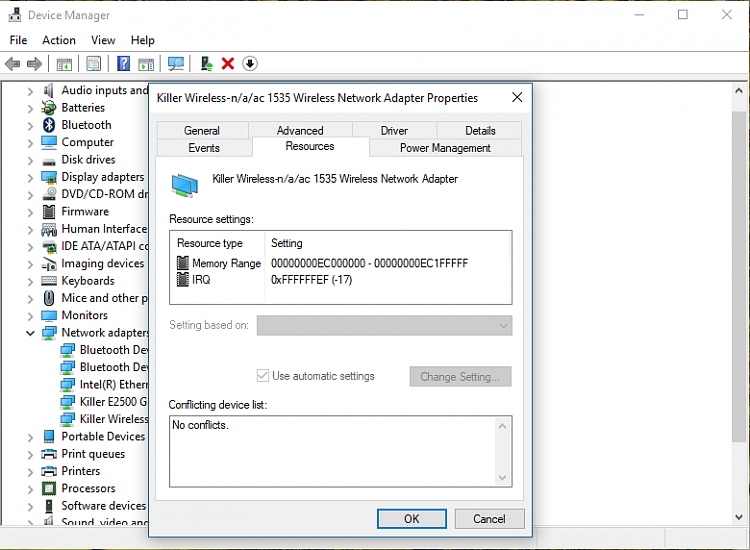
Task: Click the network adapter icon in Properties dialog
Action: click(x=185, y=186)
